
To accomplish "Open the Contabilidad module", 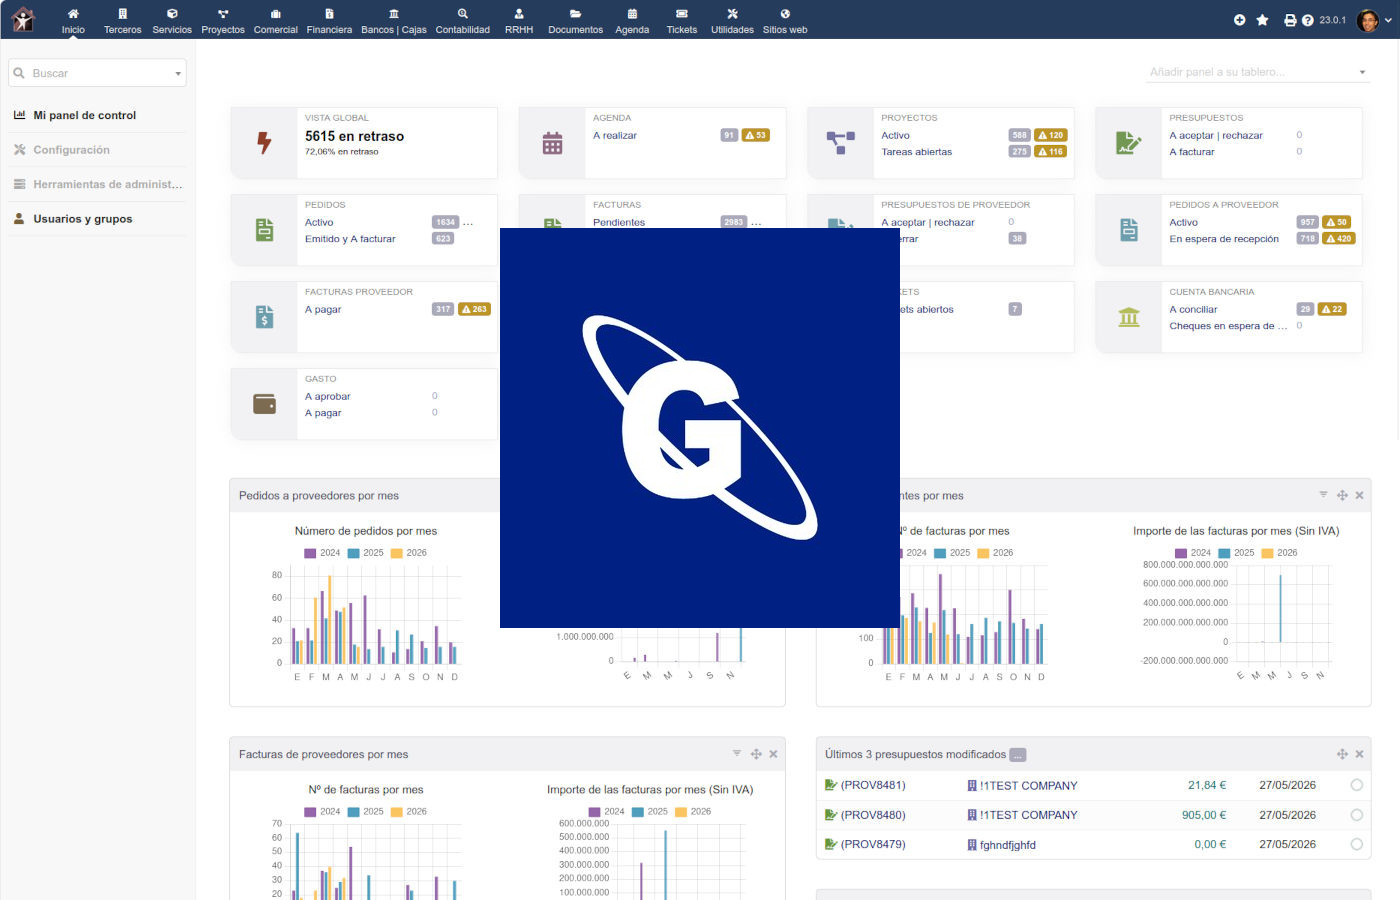I will coord(463,20).
